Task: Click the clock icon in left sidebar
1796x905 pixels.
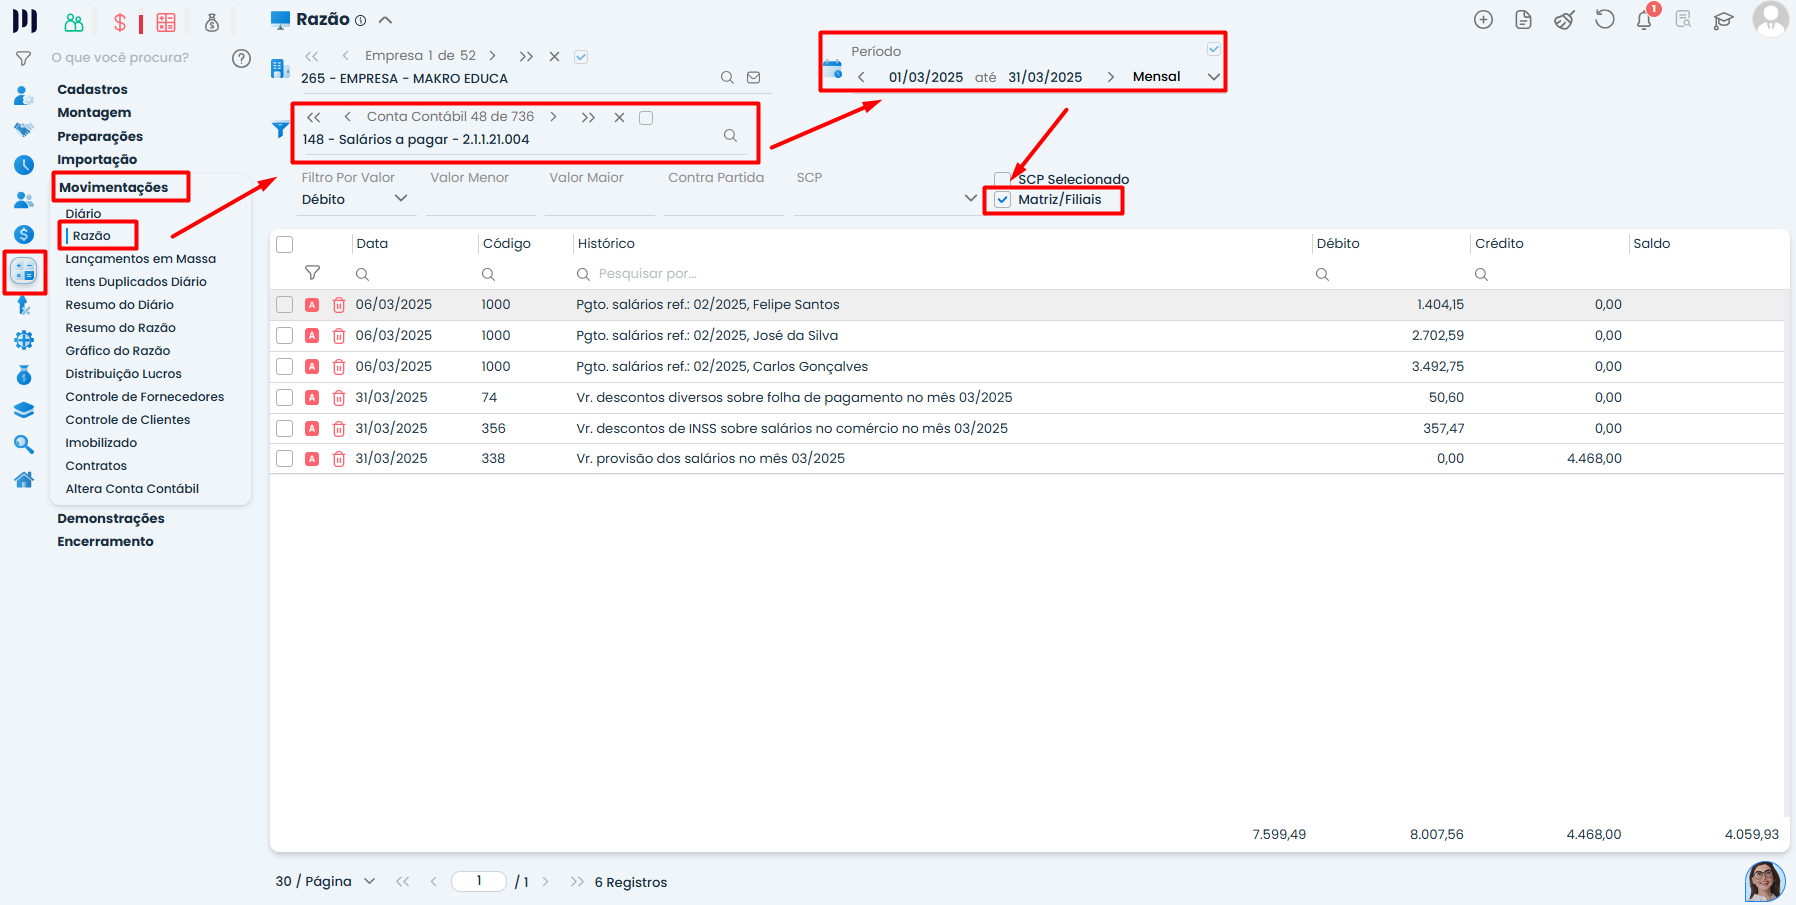Action: 24,165
